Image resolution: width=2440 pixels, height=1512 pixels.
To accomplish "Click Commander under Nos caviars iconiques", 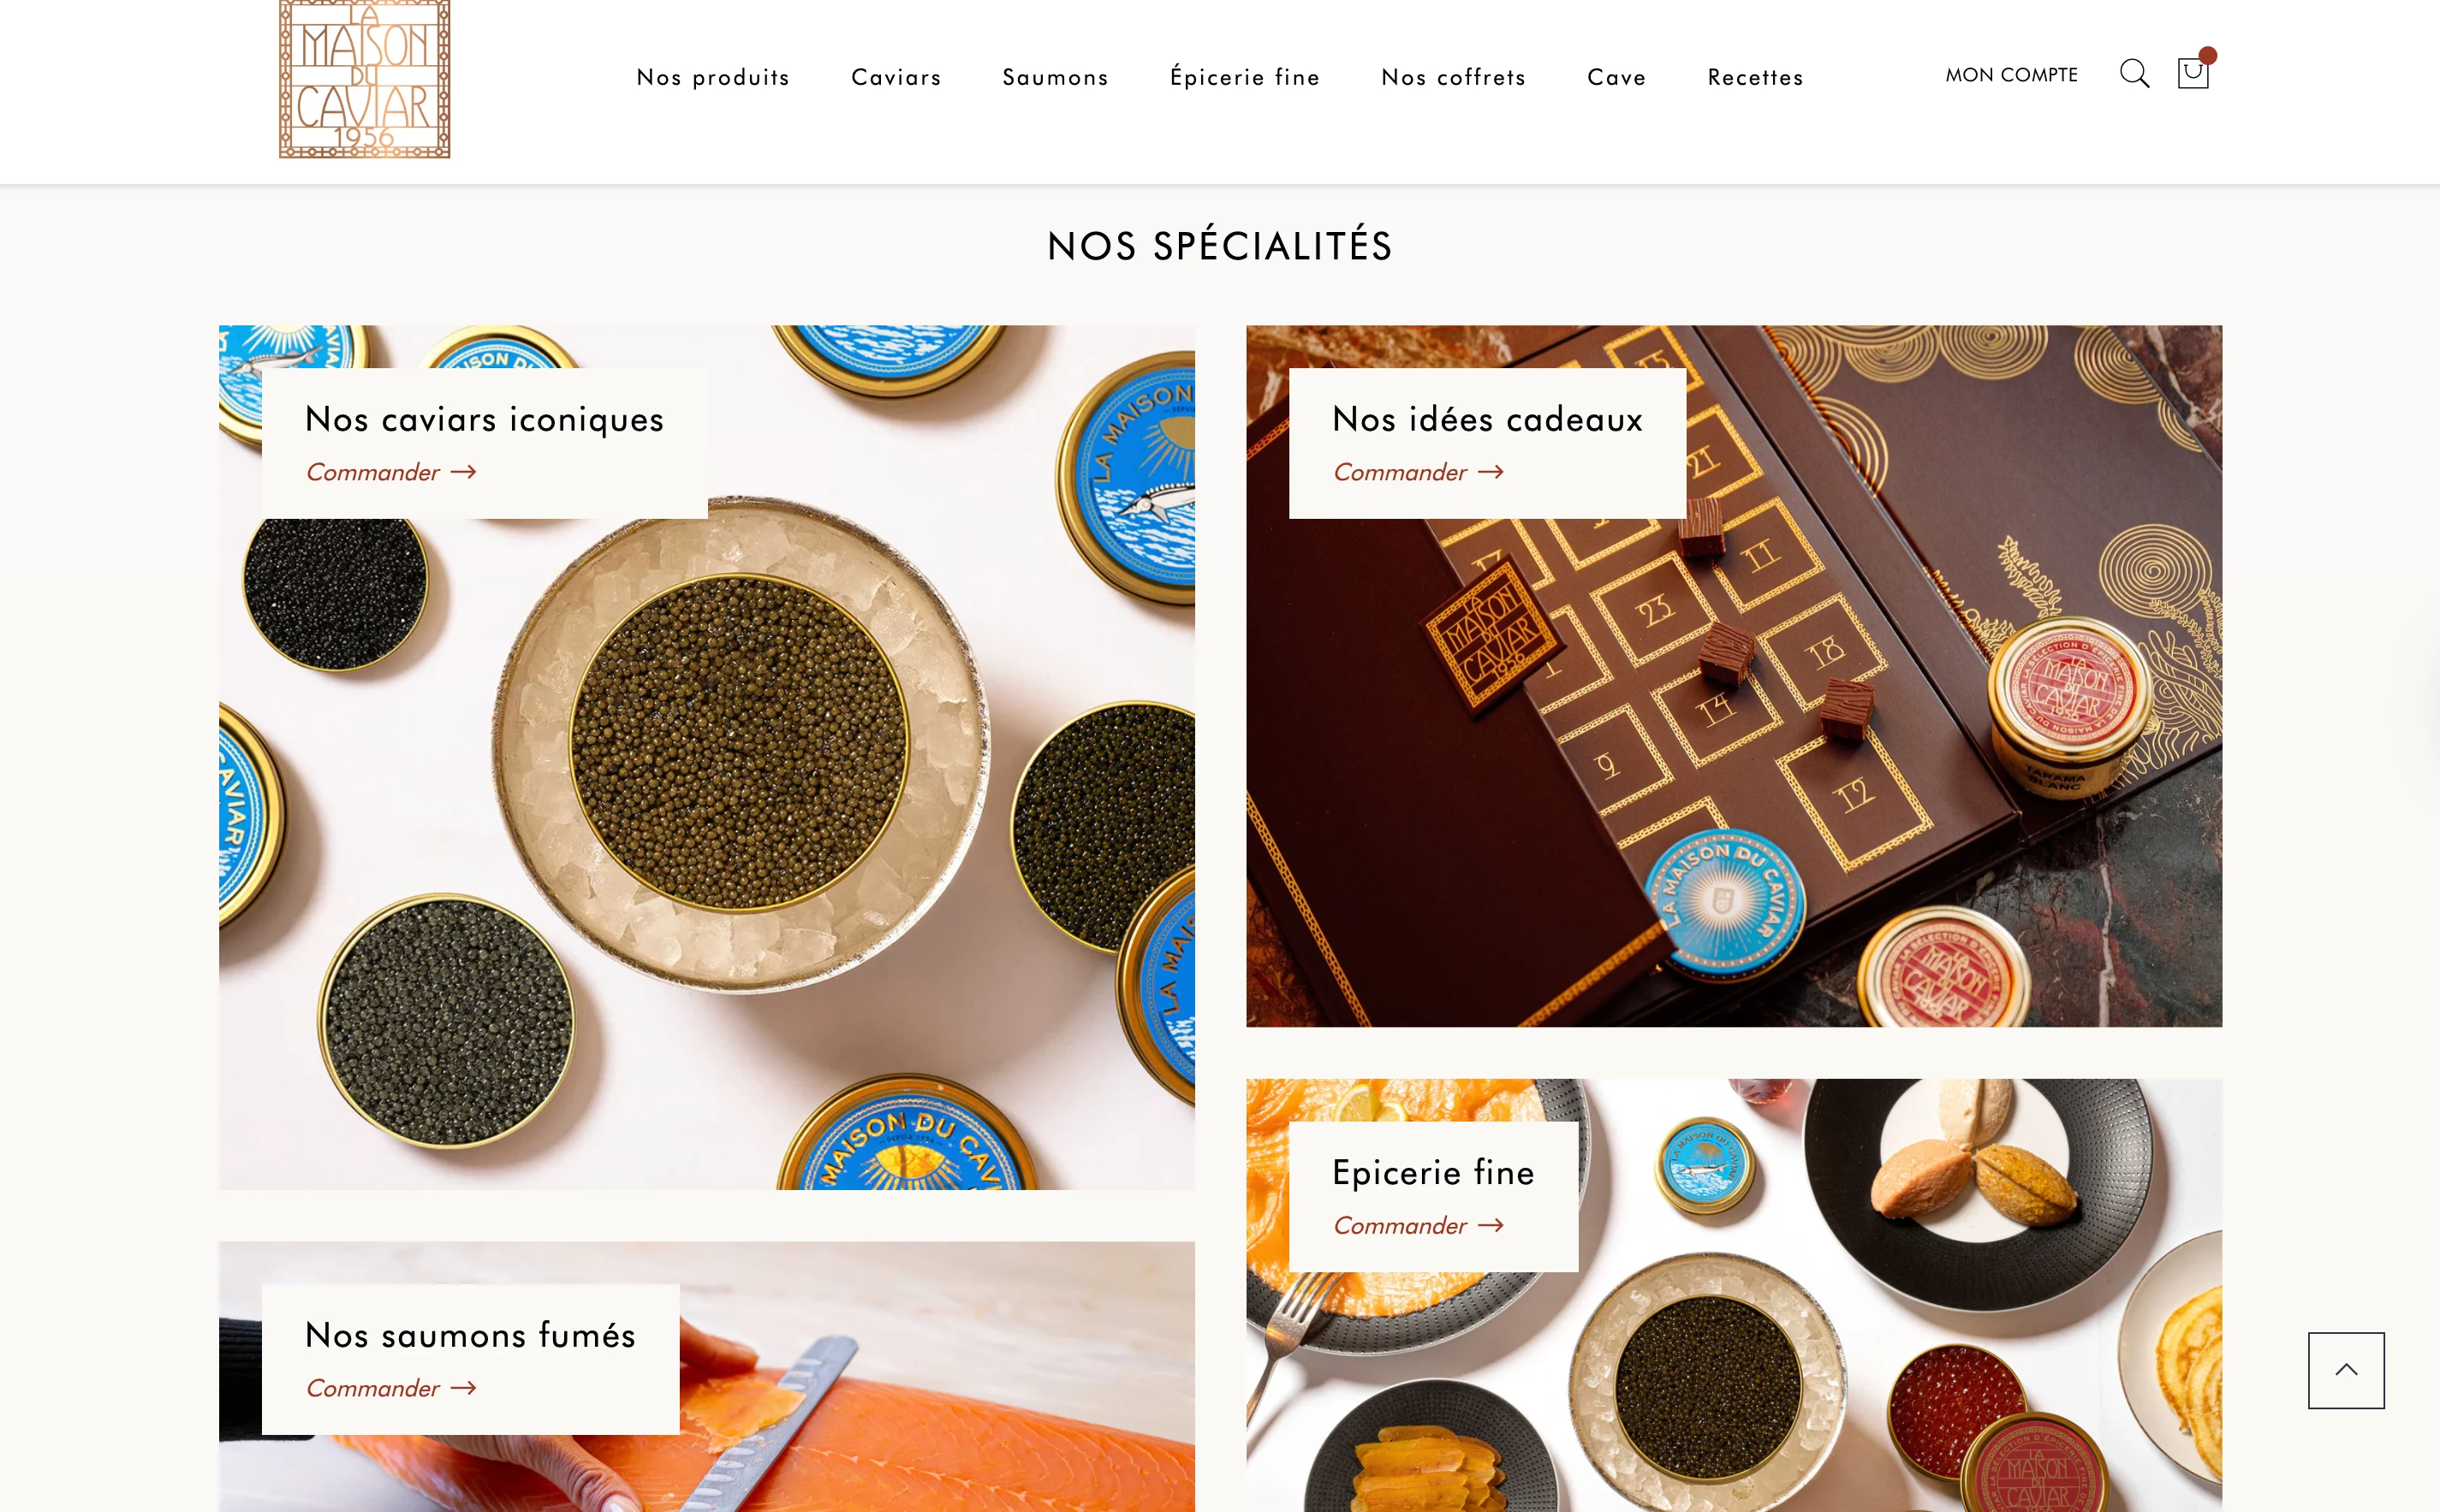I will coord(373,472).
